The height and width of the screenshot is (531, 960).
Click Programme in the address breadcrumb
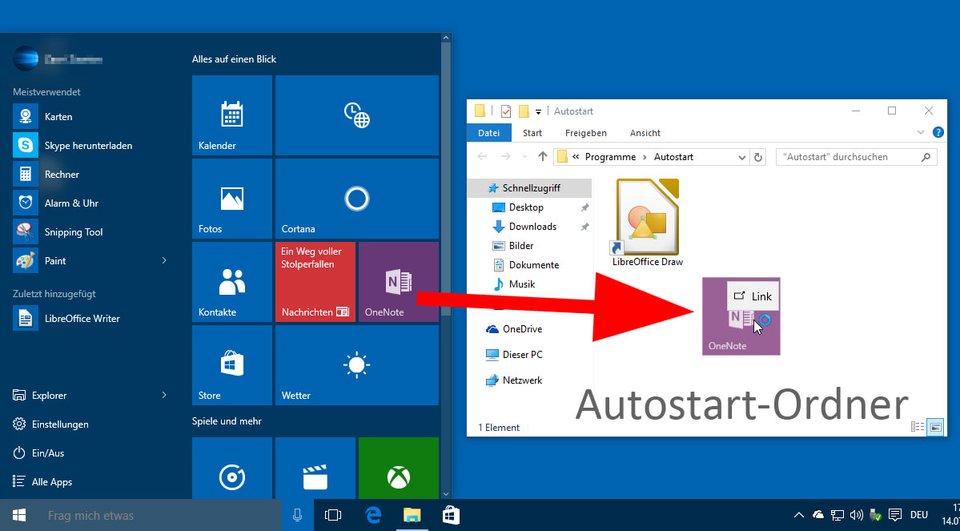coord(610,157)
